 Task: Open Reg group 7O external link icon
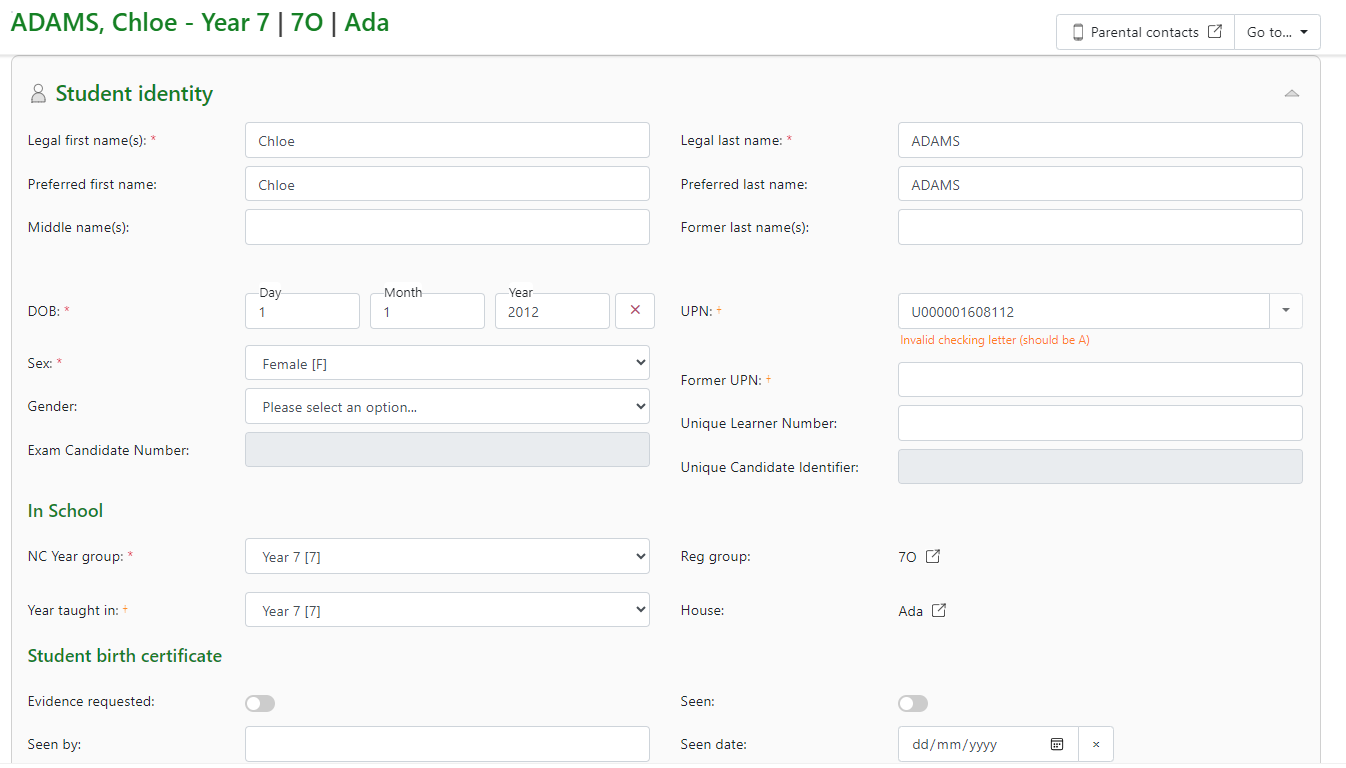[x=932, y=556]
